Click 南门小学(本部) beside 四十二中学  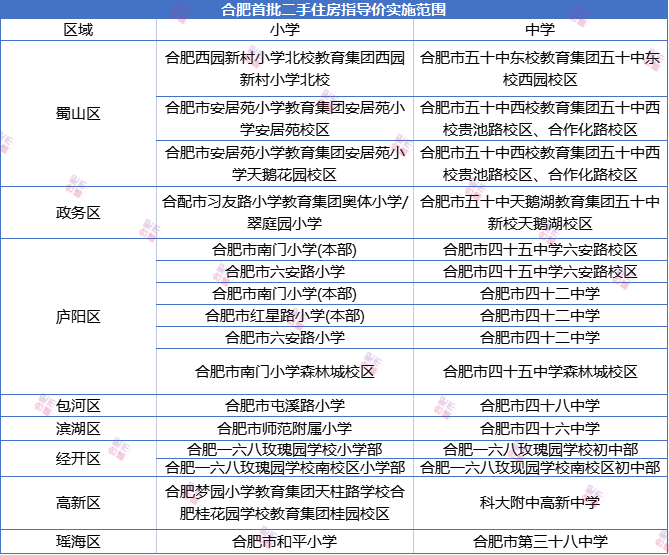(x=285, y=293)
